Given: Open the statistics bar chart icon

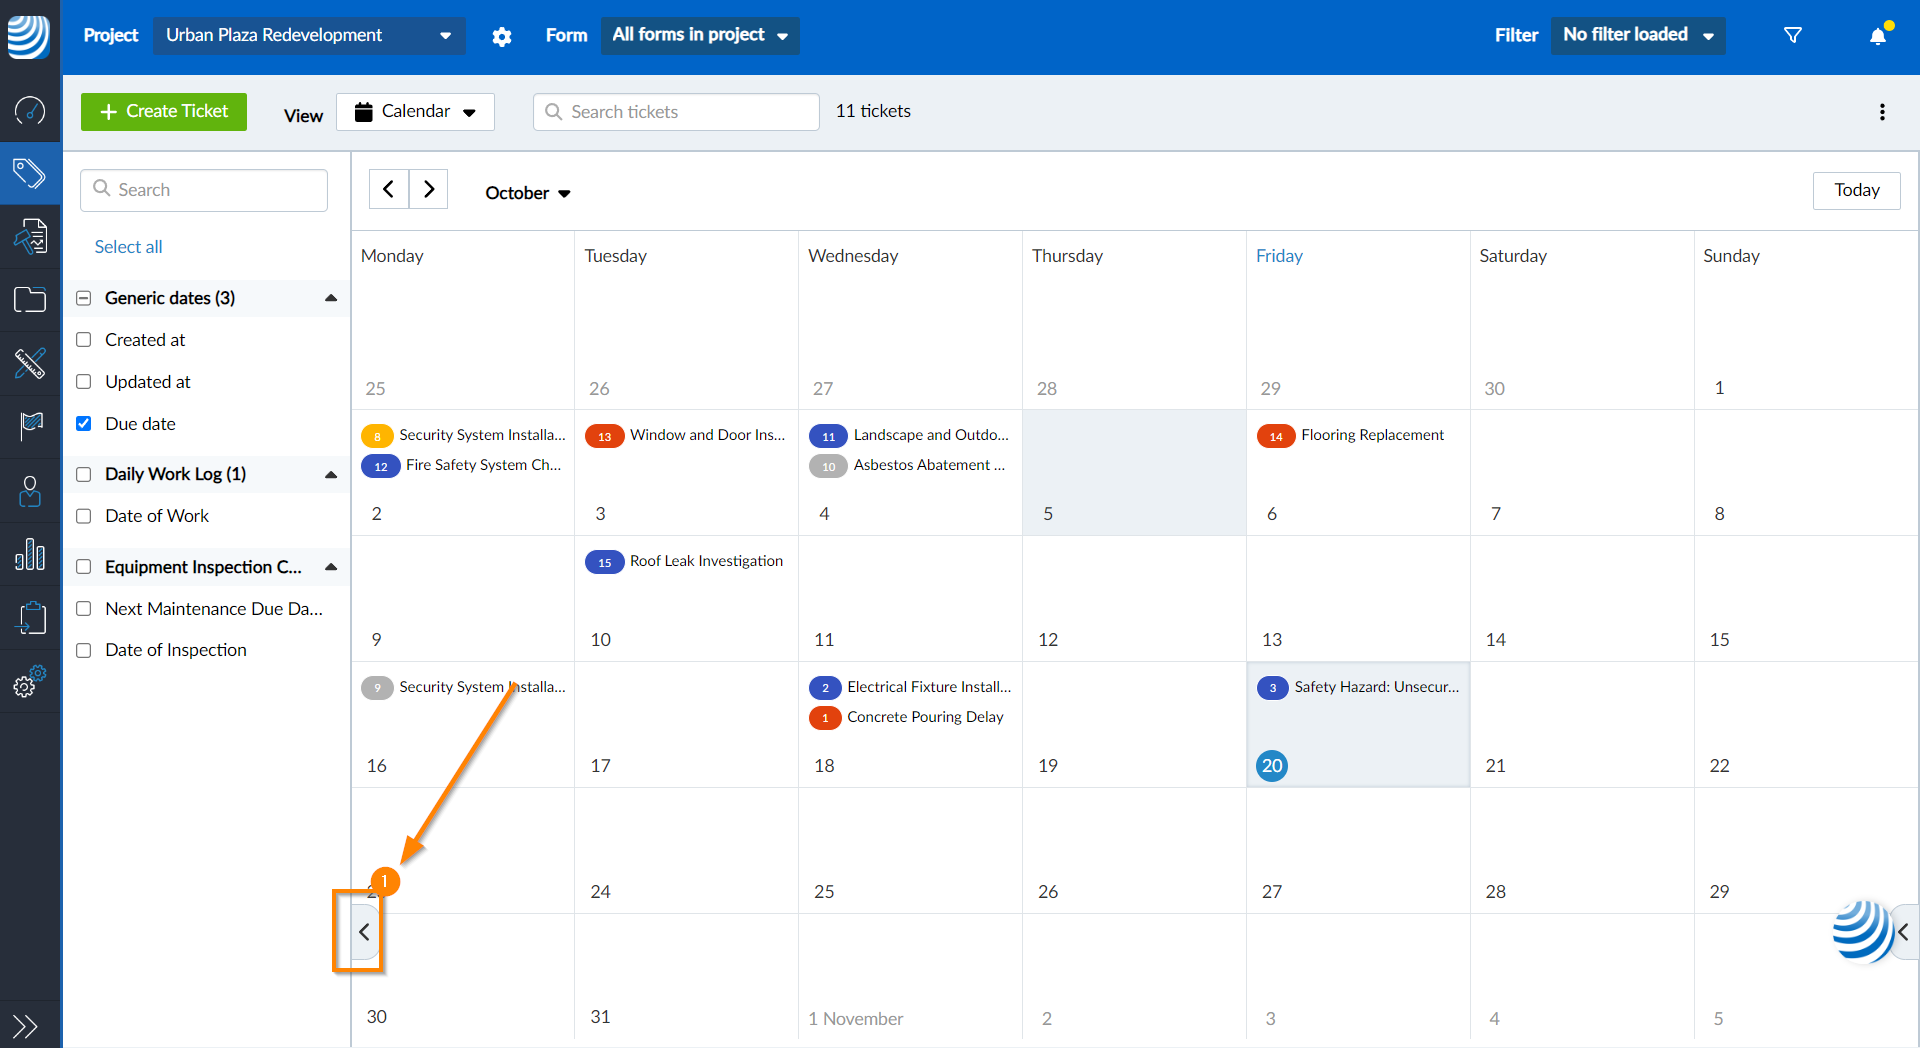Looking at the screenshot, I should 30,555.
